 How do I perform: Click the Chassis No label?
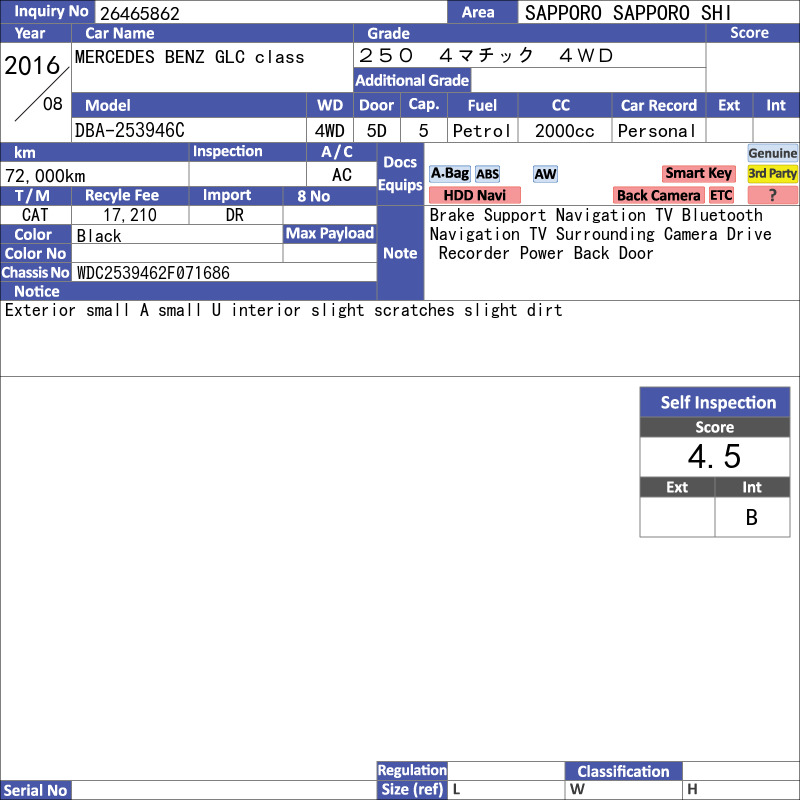(36, 272)
